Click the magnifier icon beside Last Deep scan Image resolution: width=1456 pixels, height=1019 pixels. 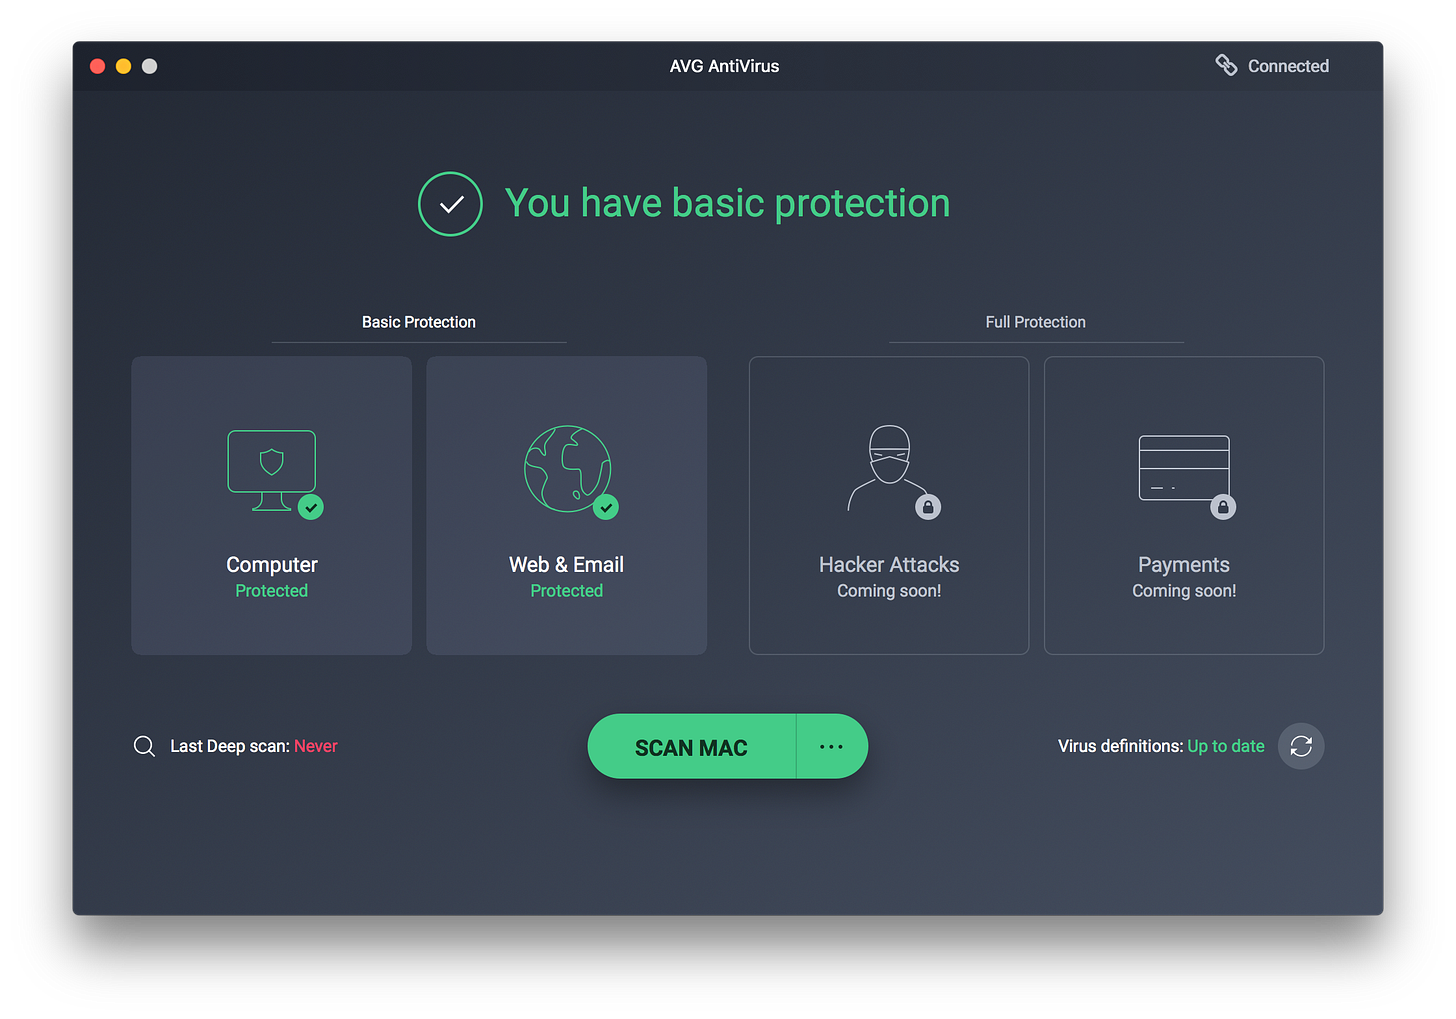click(144, 746)
